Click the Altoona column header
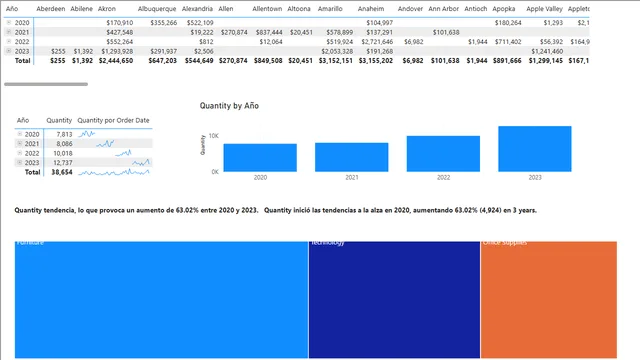640x360 pixels. (299, 9)
